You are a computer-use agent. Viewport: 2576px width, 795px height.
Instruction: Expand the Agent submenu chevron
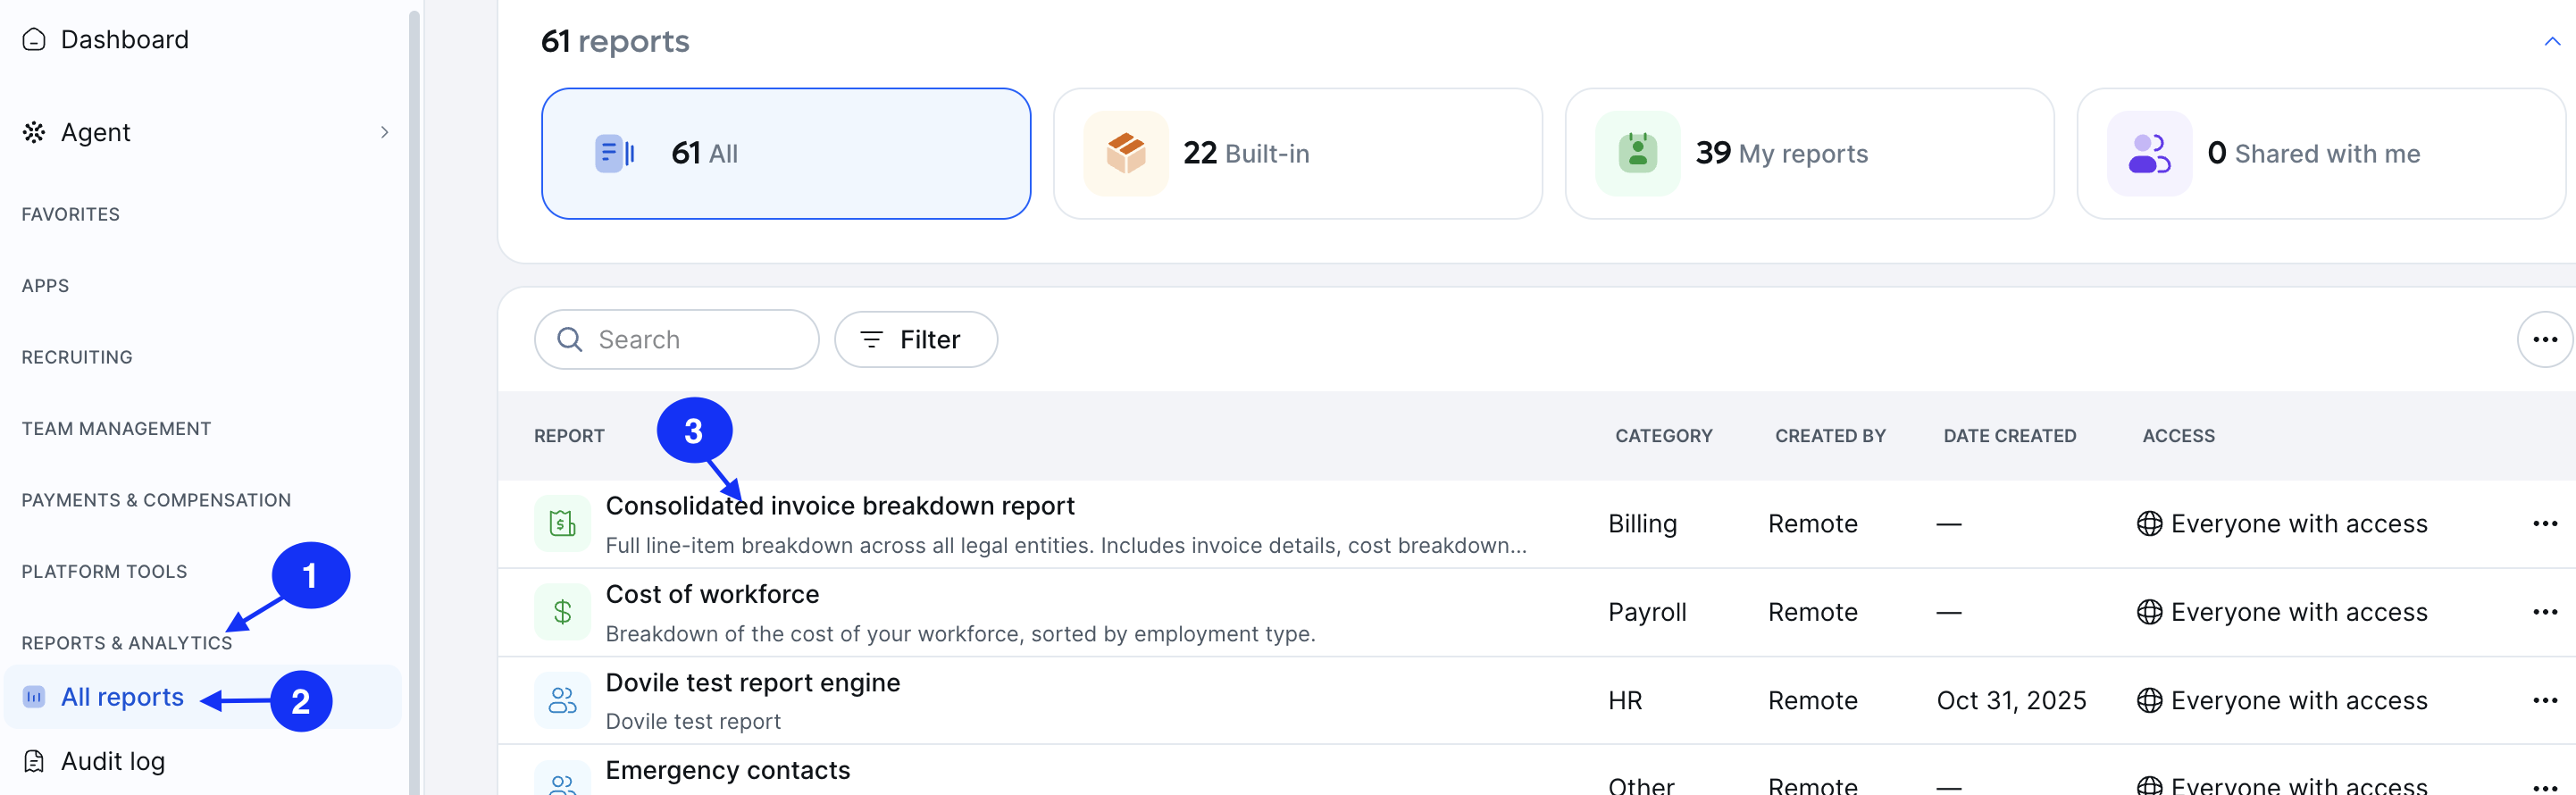[385, 132]
